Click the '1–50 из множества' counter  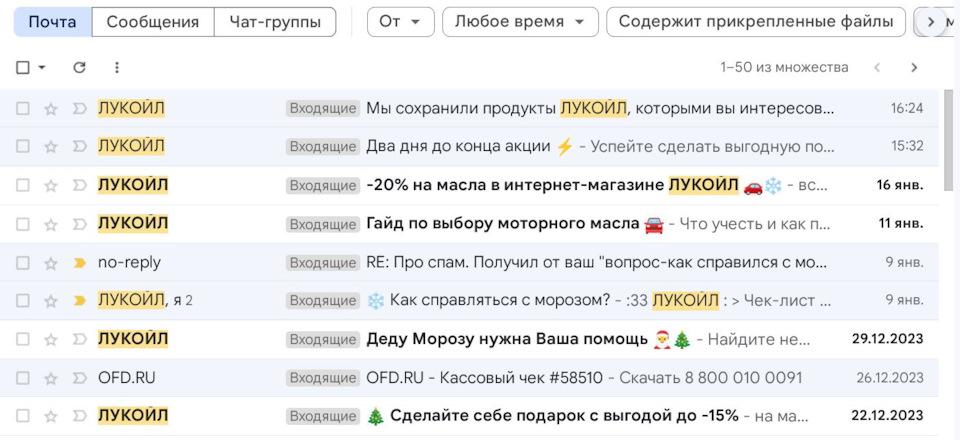coord(784,67)
